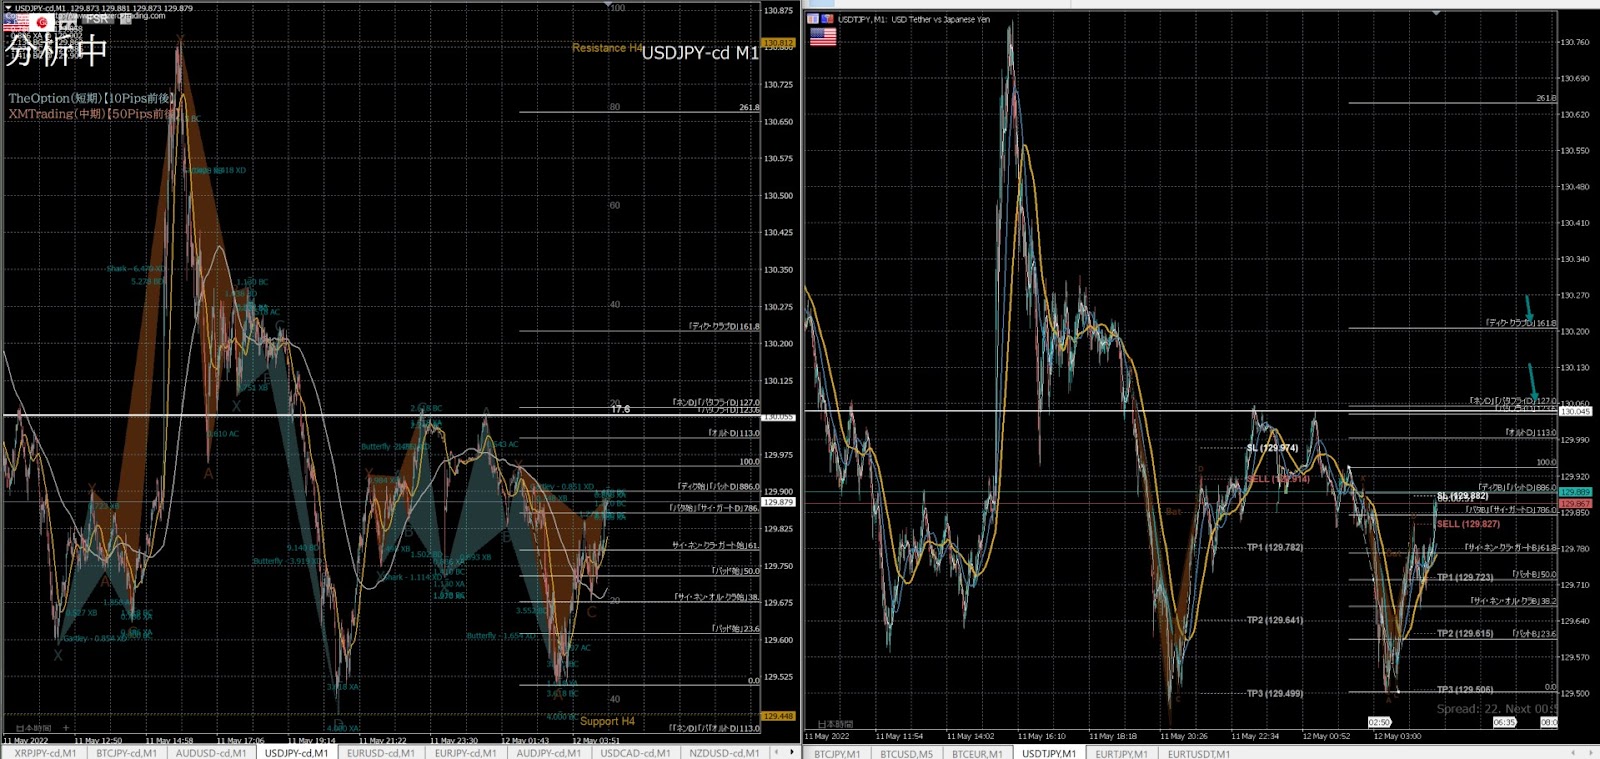1600x759 pixels.
Task: Switch to XRPJPY-cd,M1 chart tab
Action: click(x=45, y=753)
